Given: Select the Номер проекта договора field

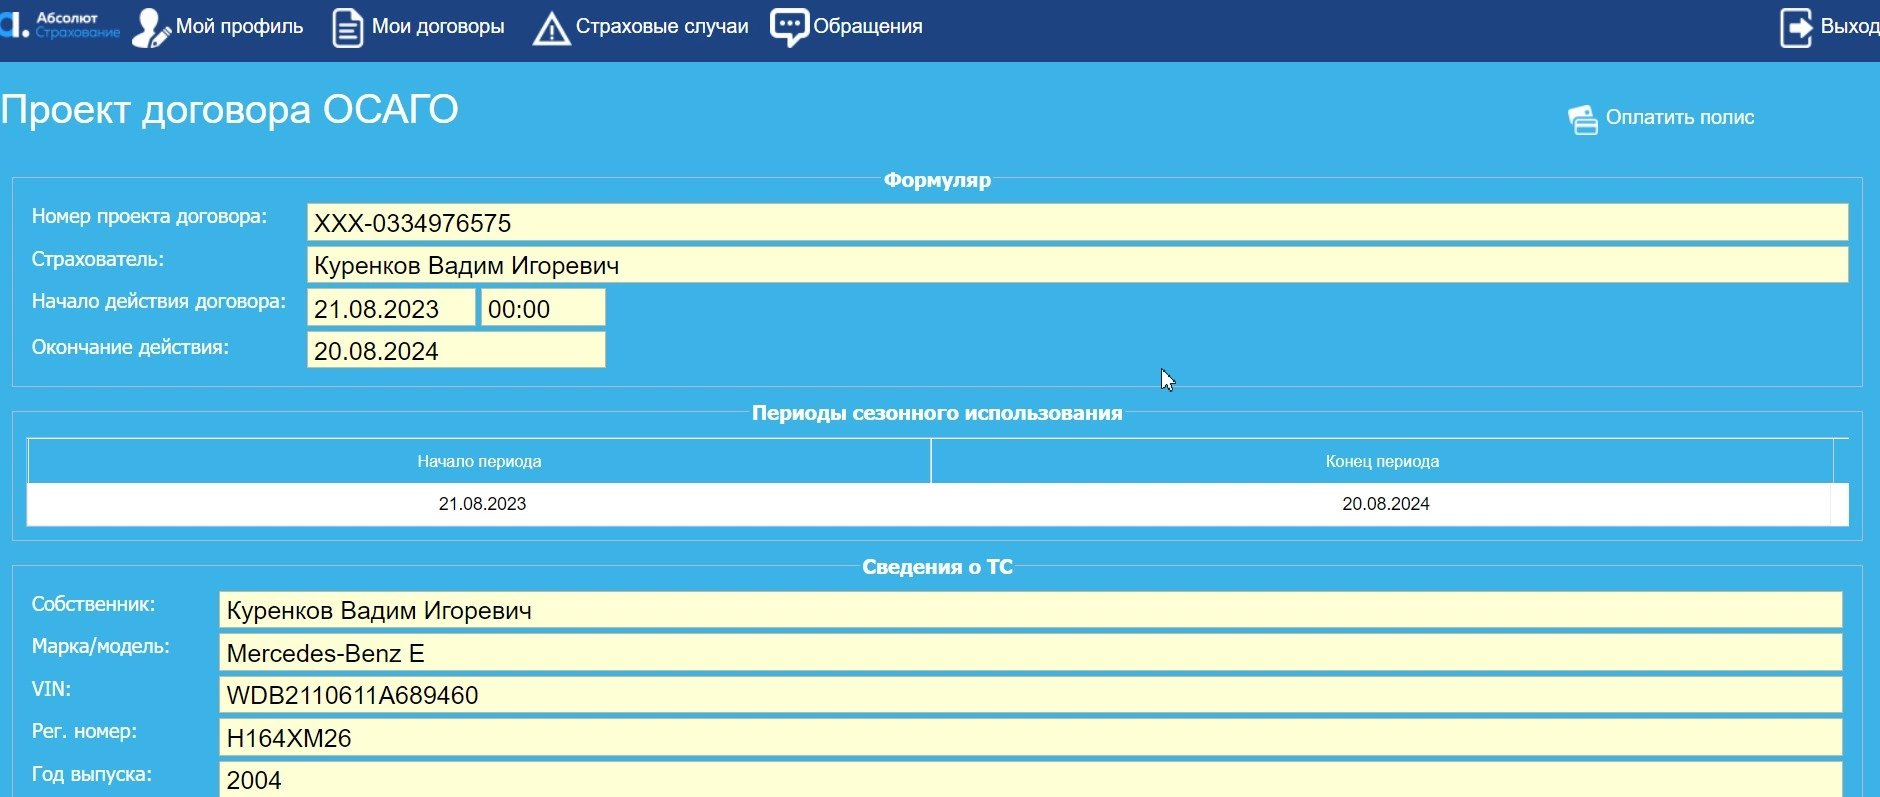Looking at the screenshot, I should click(1076, 222).
